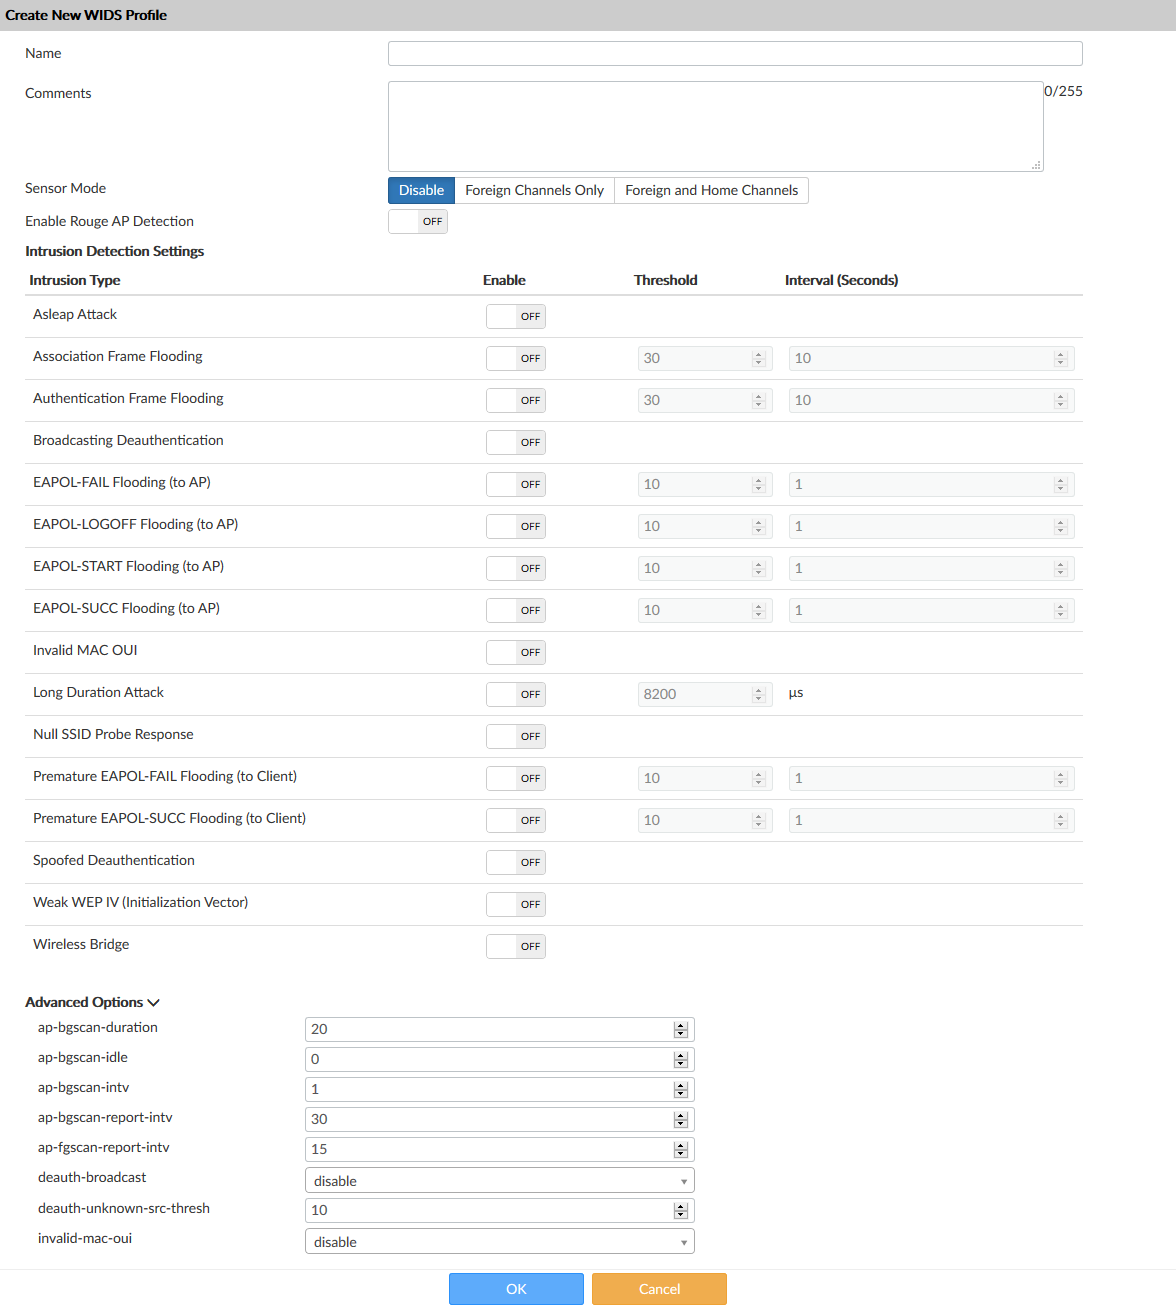Enable Association Frame Flooding toggle

point(516,358)
